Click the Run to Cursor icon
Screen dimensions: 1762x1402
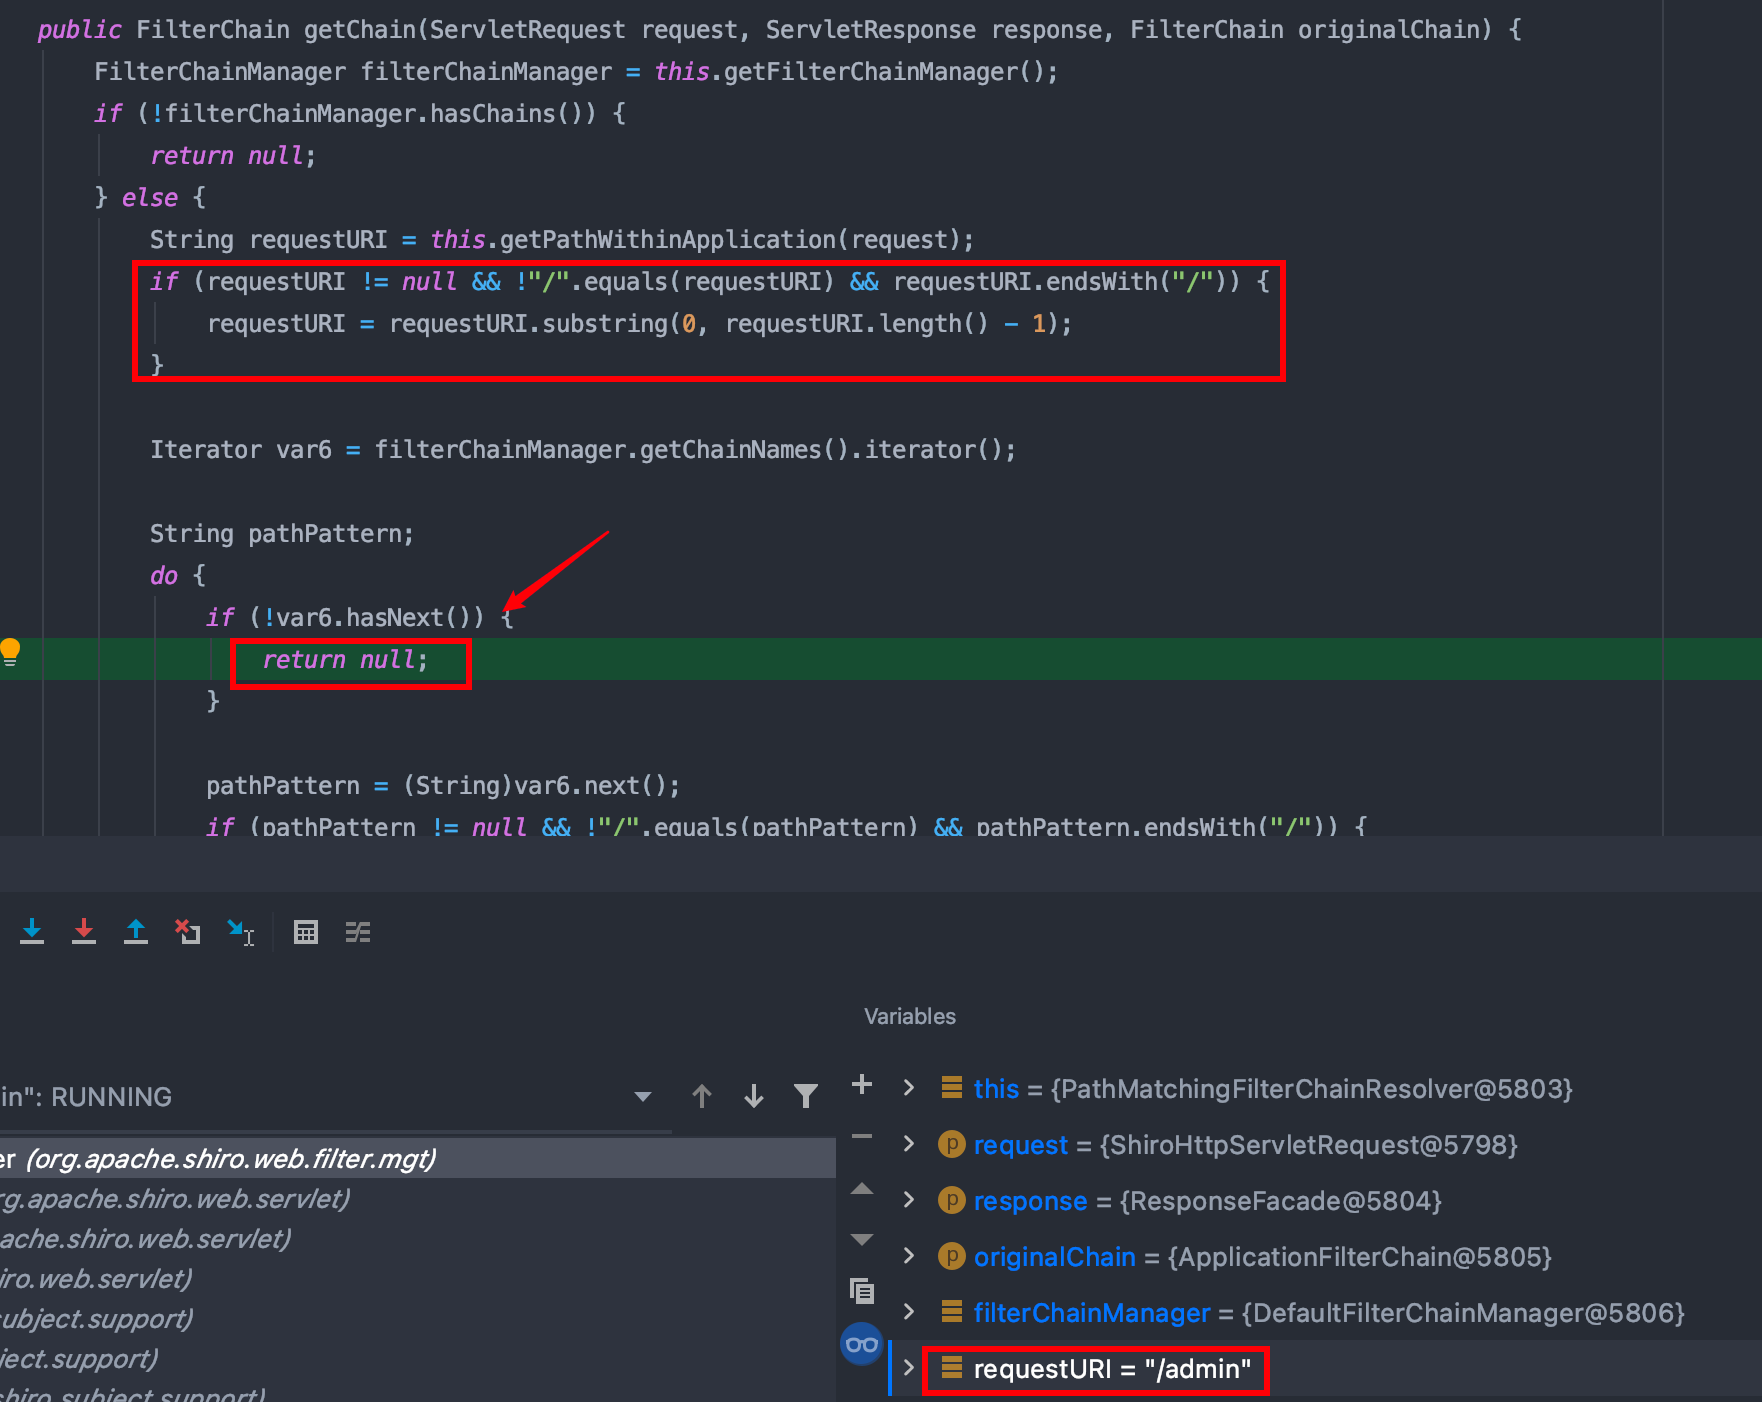point(240,932)
